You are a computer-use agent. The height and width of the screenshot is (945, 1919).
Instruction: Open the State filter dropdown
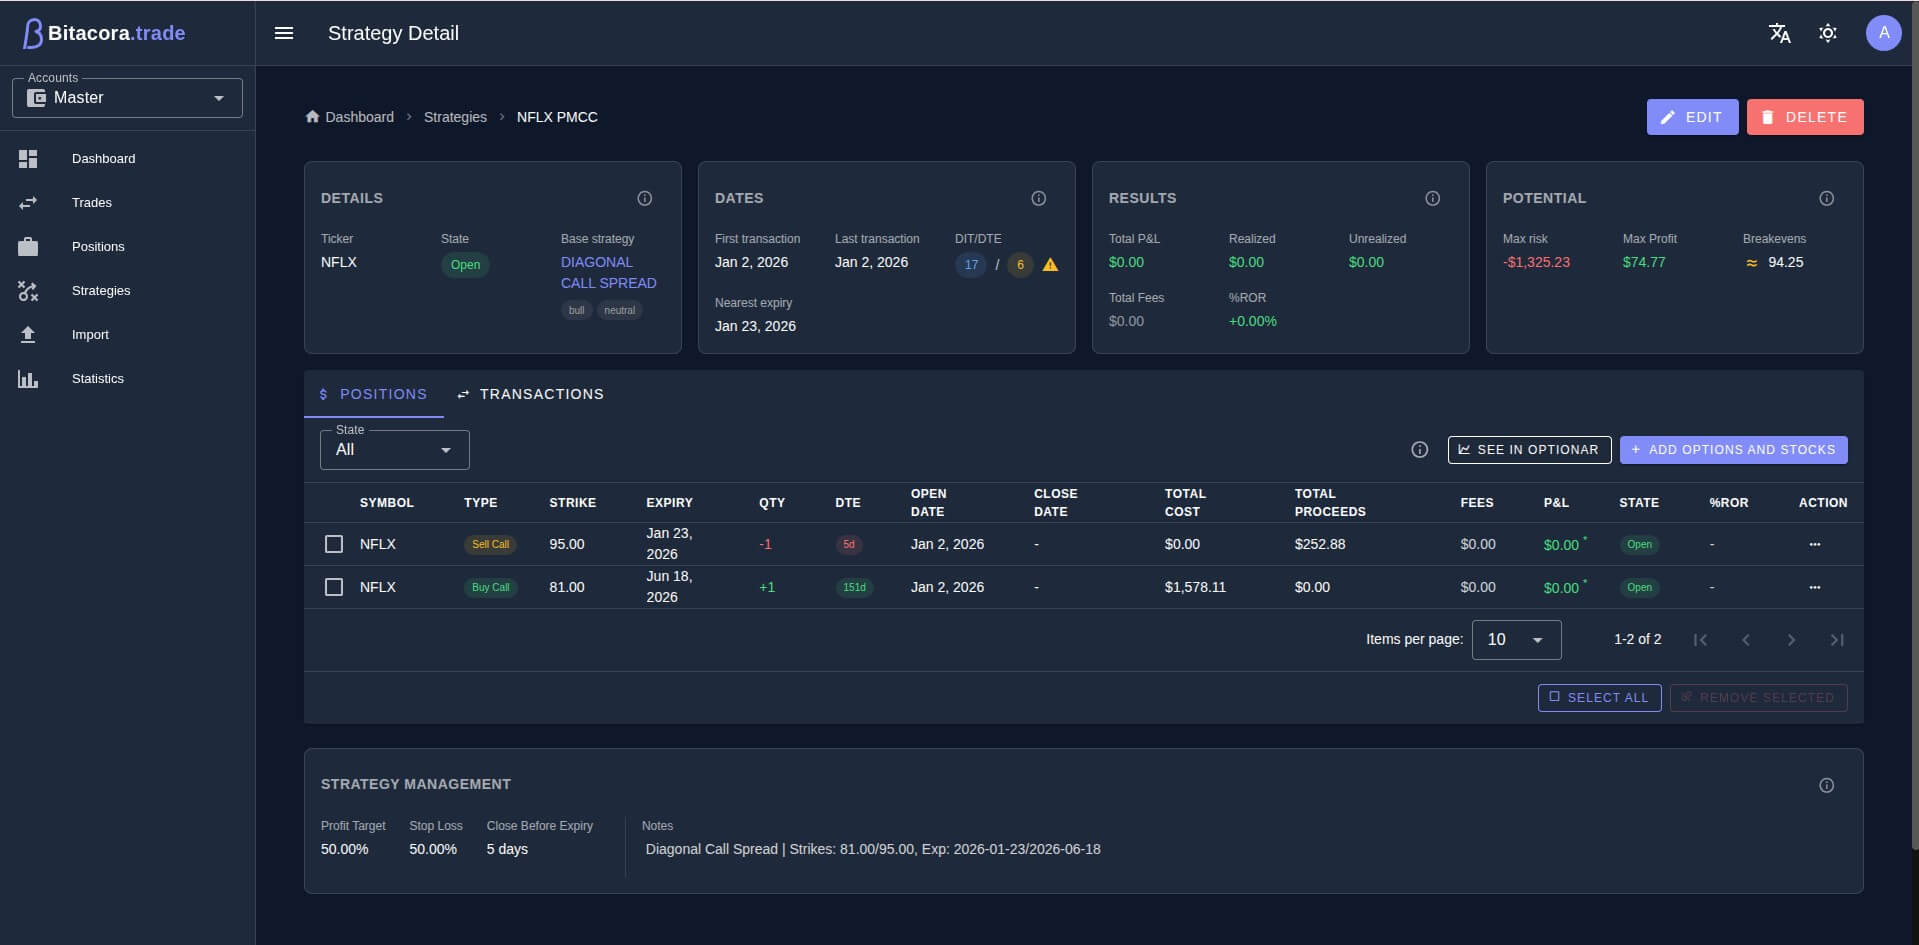click(393, 449)
